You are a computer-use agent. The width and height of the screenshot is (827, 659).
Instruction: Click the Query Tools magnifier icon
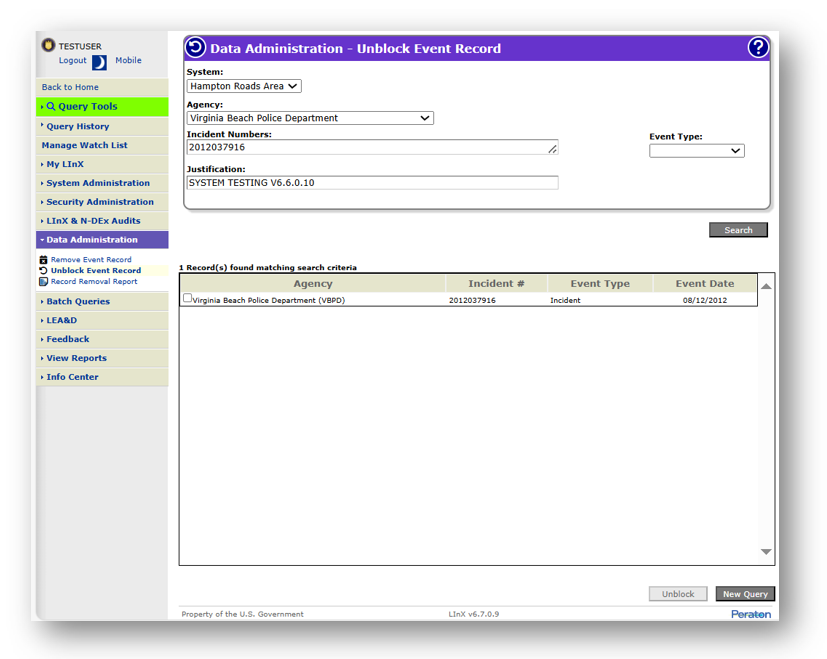pyautogui.click(x=51, y=107)
